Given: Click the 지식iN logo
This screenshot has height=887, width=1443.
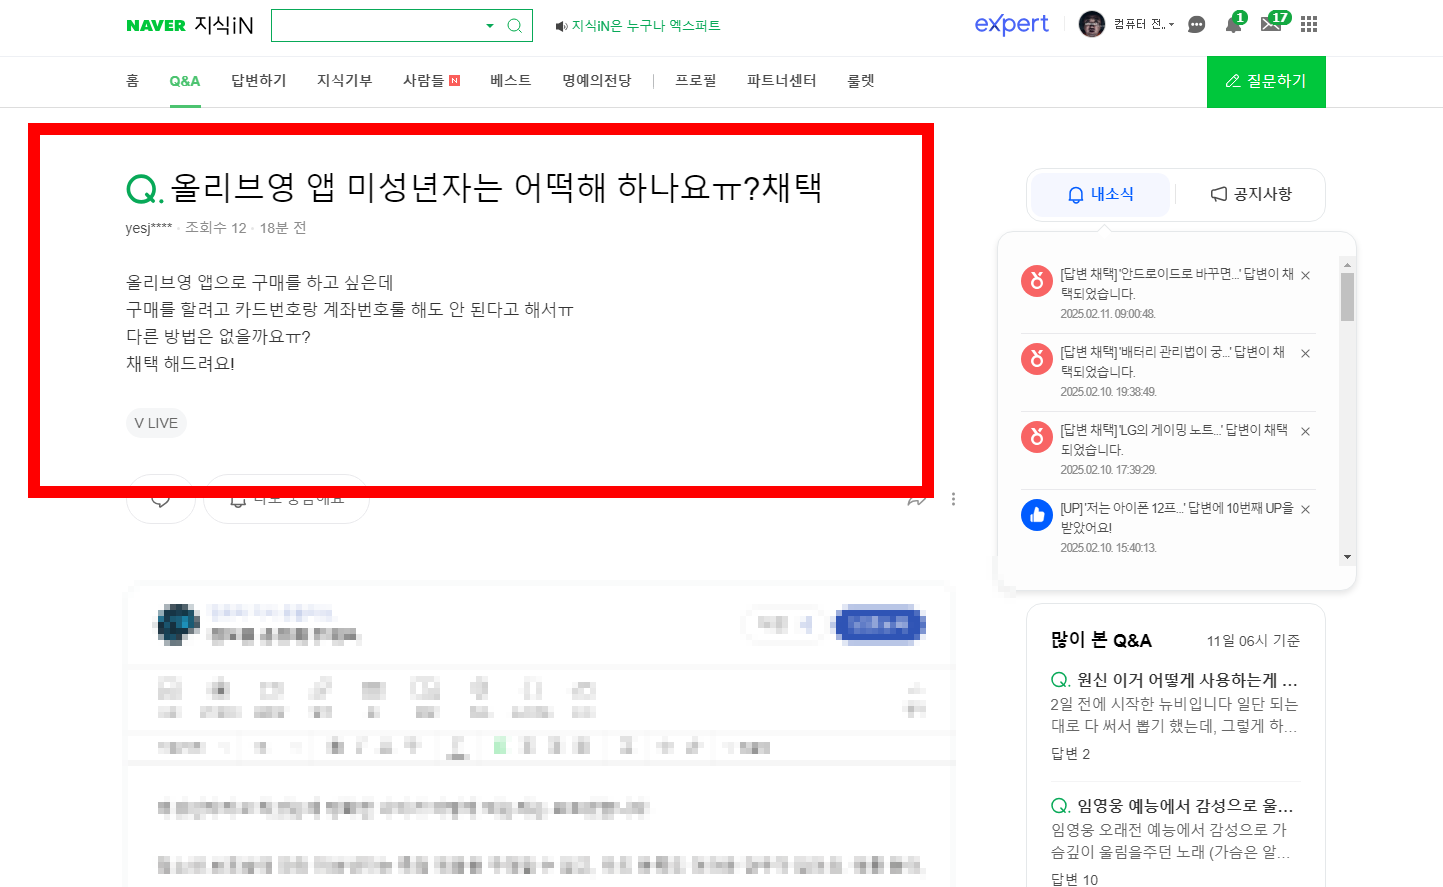Looking at the screenshot, I should pyautogui.click(x=224, y=25).
